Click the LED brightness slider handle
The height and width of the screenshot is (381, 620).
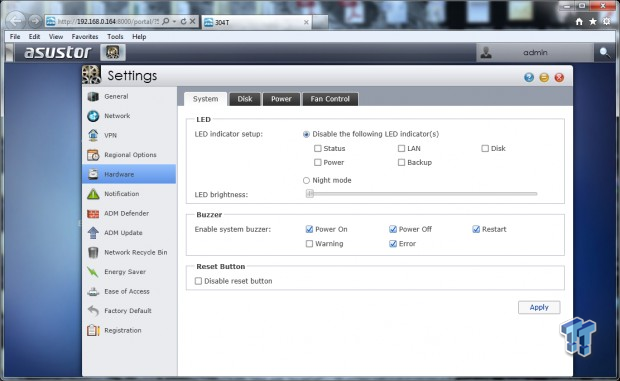pos(310,194)
